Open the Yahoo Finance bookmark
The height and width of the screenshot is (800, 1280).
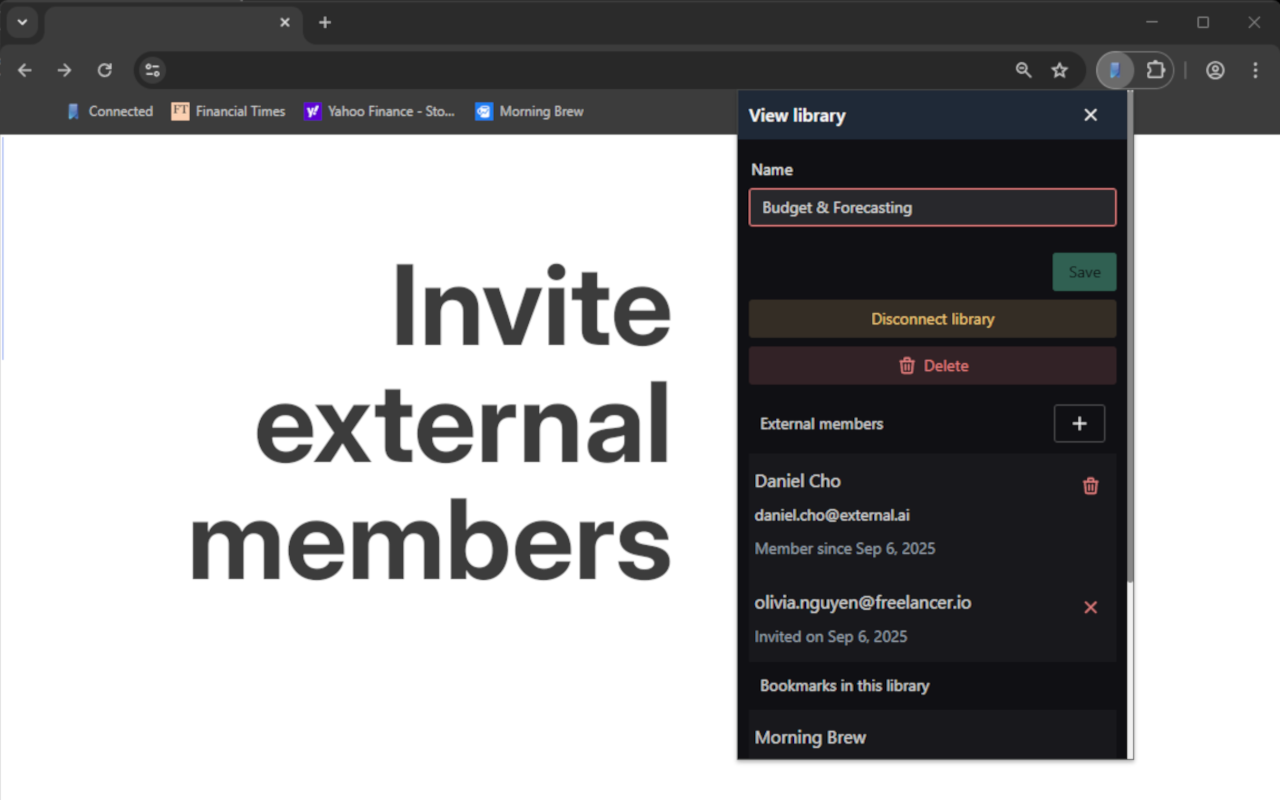380,111
